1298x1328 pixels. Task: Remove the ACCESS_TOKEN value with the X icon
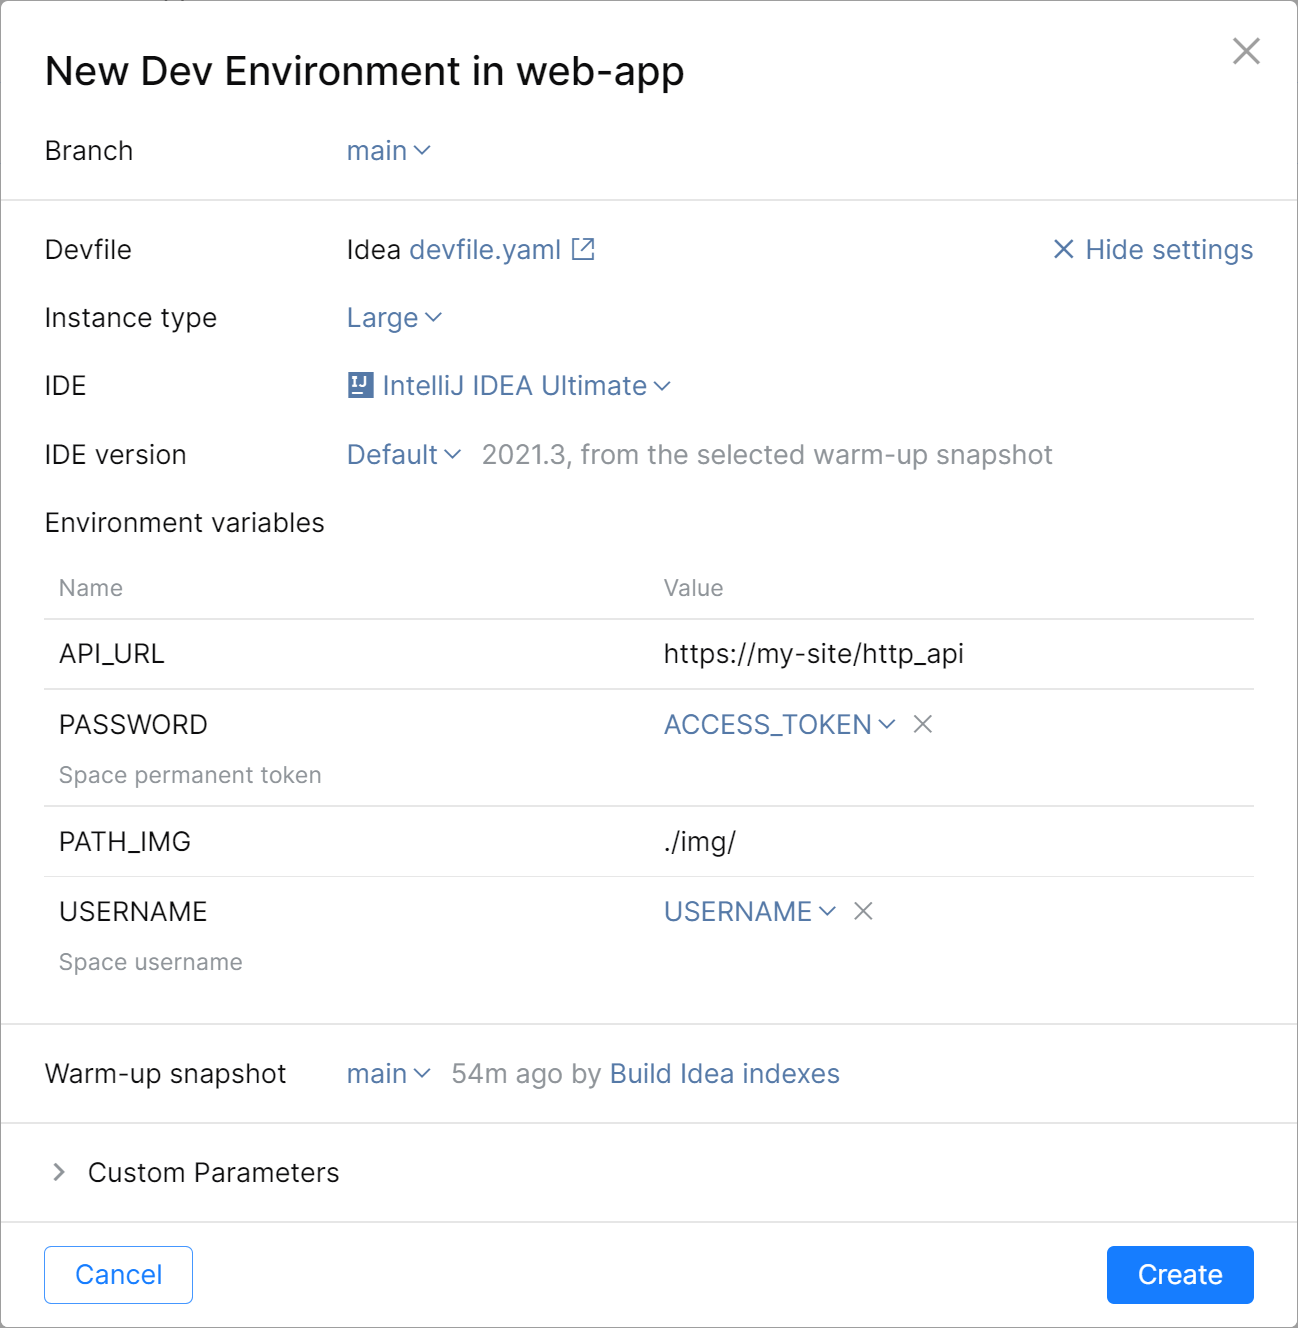click(922, 724)
